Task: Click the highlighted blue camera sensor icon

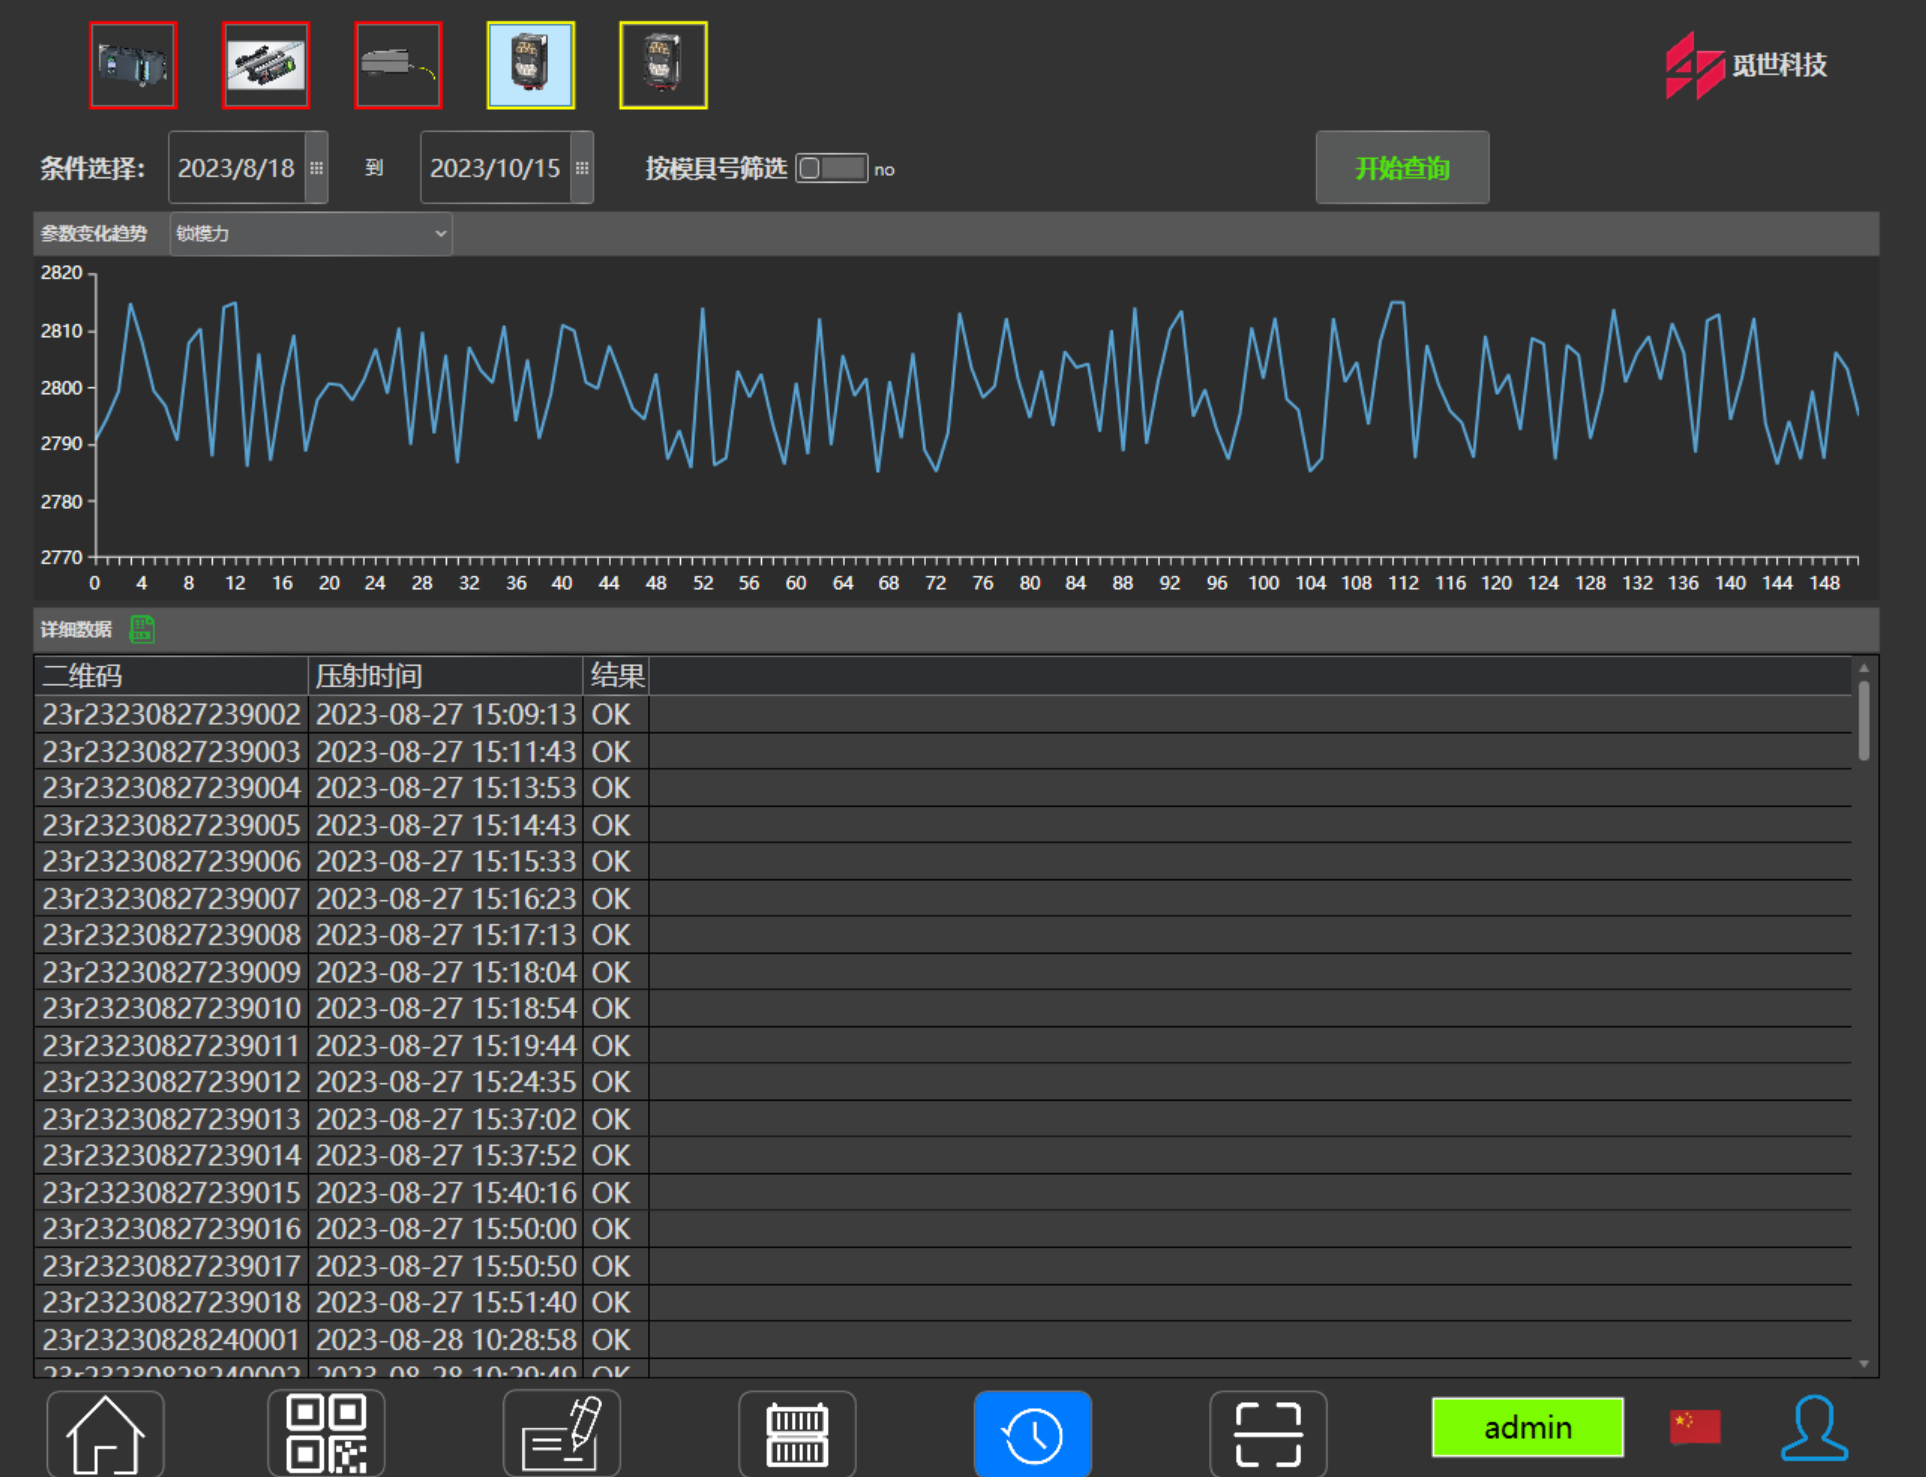Action: [x=530, y=66]
